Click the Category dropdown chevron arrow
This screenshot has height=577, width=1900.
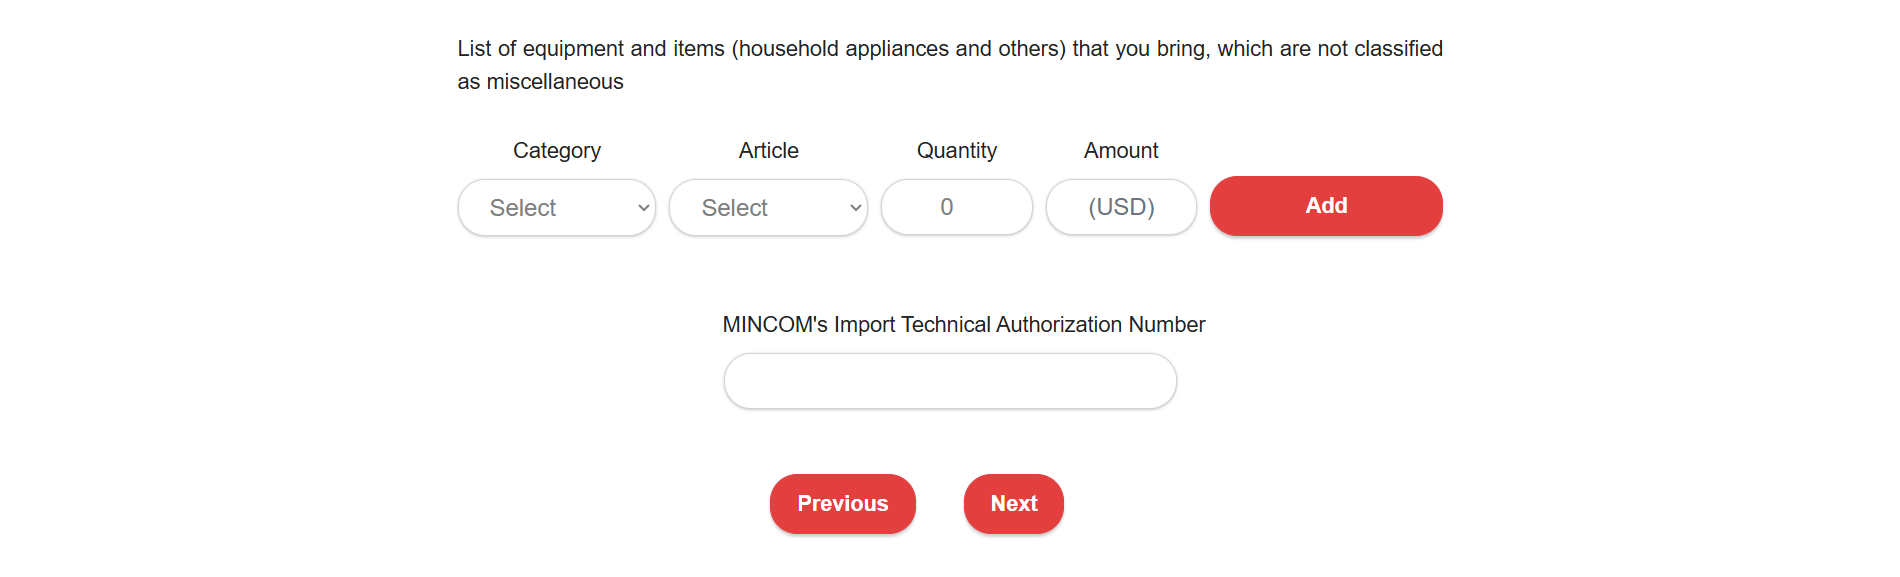pyautogui.click(x=643, y=208)
